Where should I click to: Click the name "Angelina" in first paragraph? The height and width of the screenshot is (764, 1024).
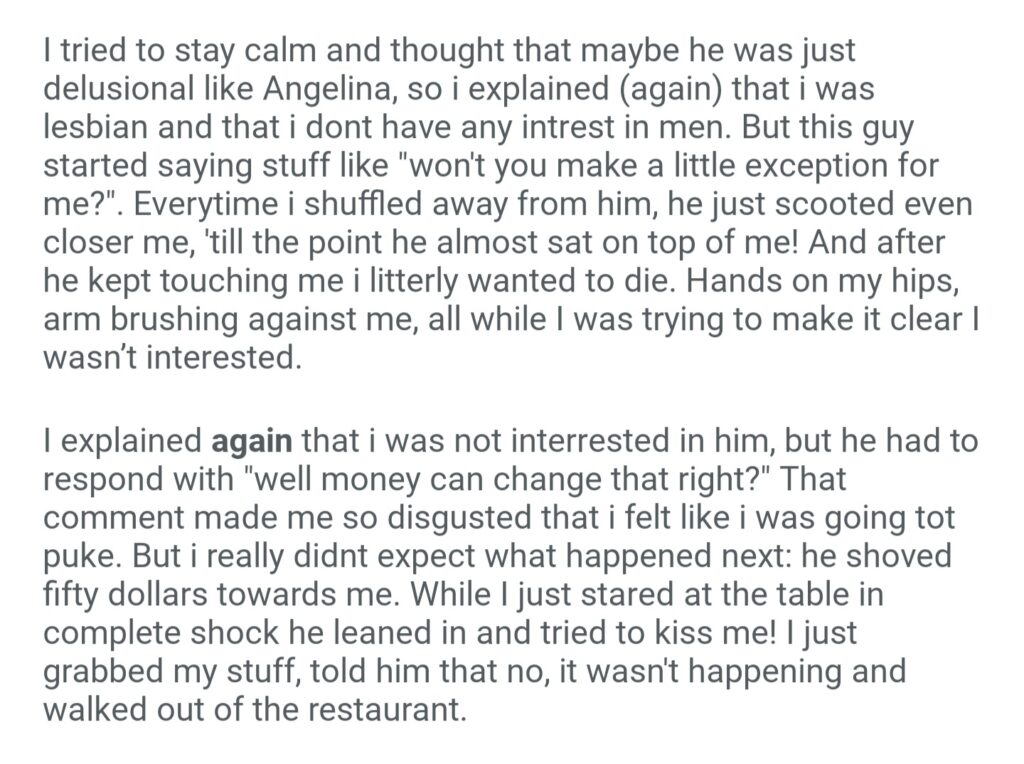click(x=325, y=87)
